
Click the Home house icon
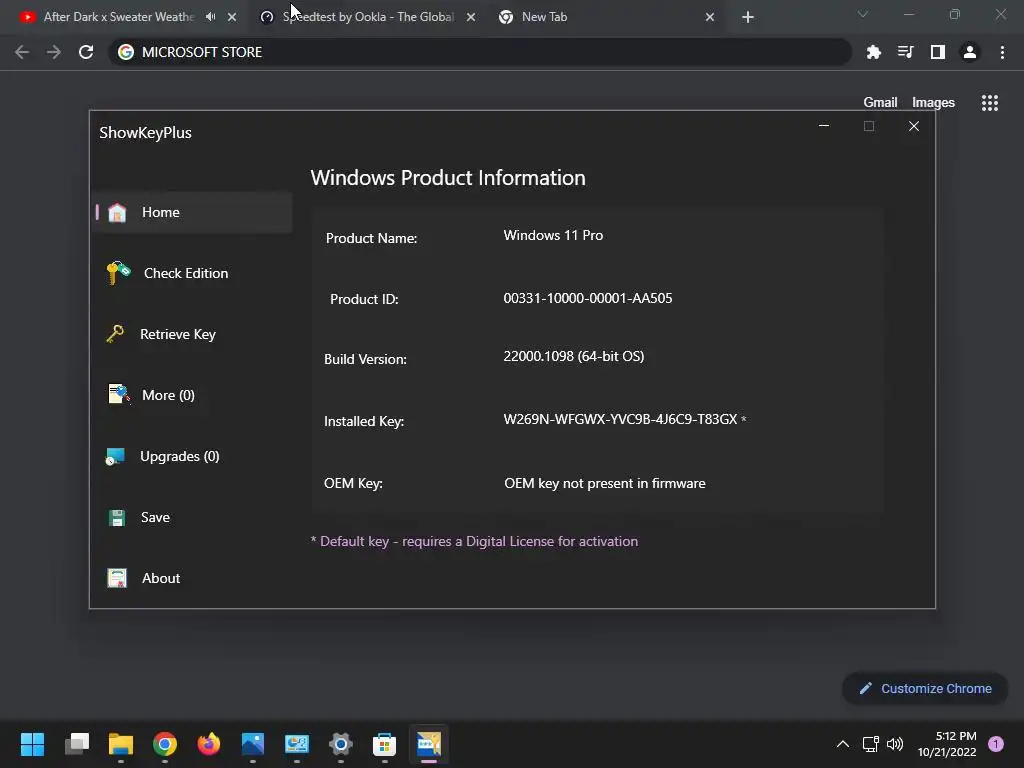117,212
